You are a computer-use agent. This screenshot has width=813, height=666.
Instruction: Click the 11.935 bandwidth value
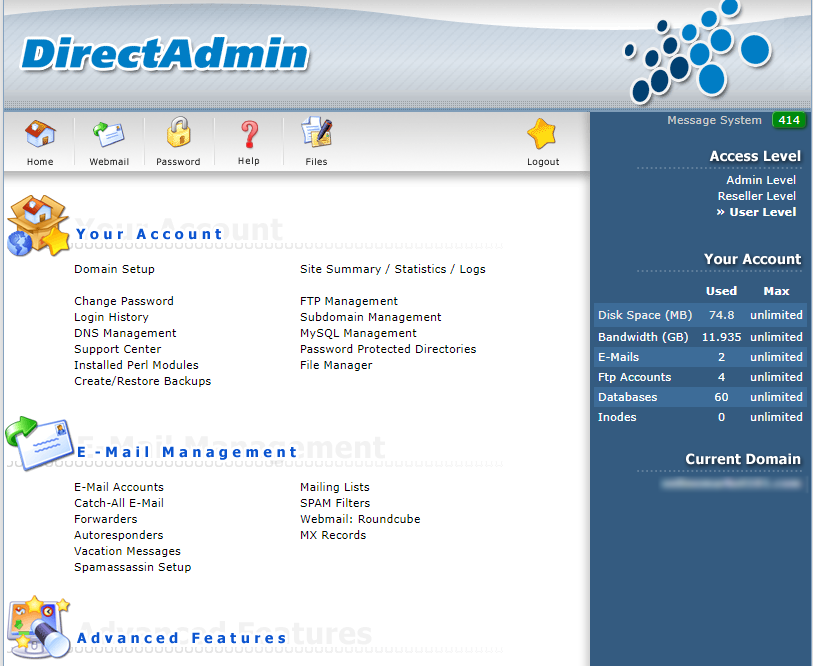pos(721,337)
